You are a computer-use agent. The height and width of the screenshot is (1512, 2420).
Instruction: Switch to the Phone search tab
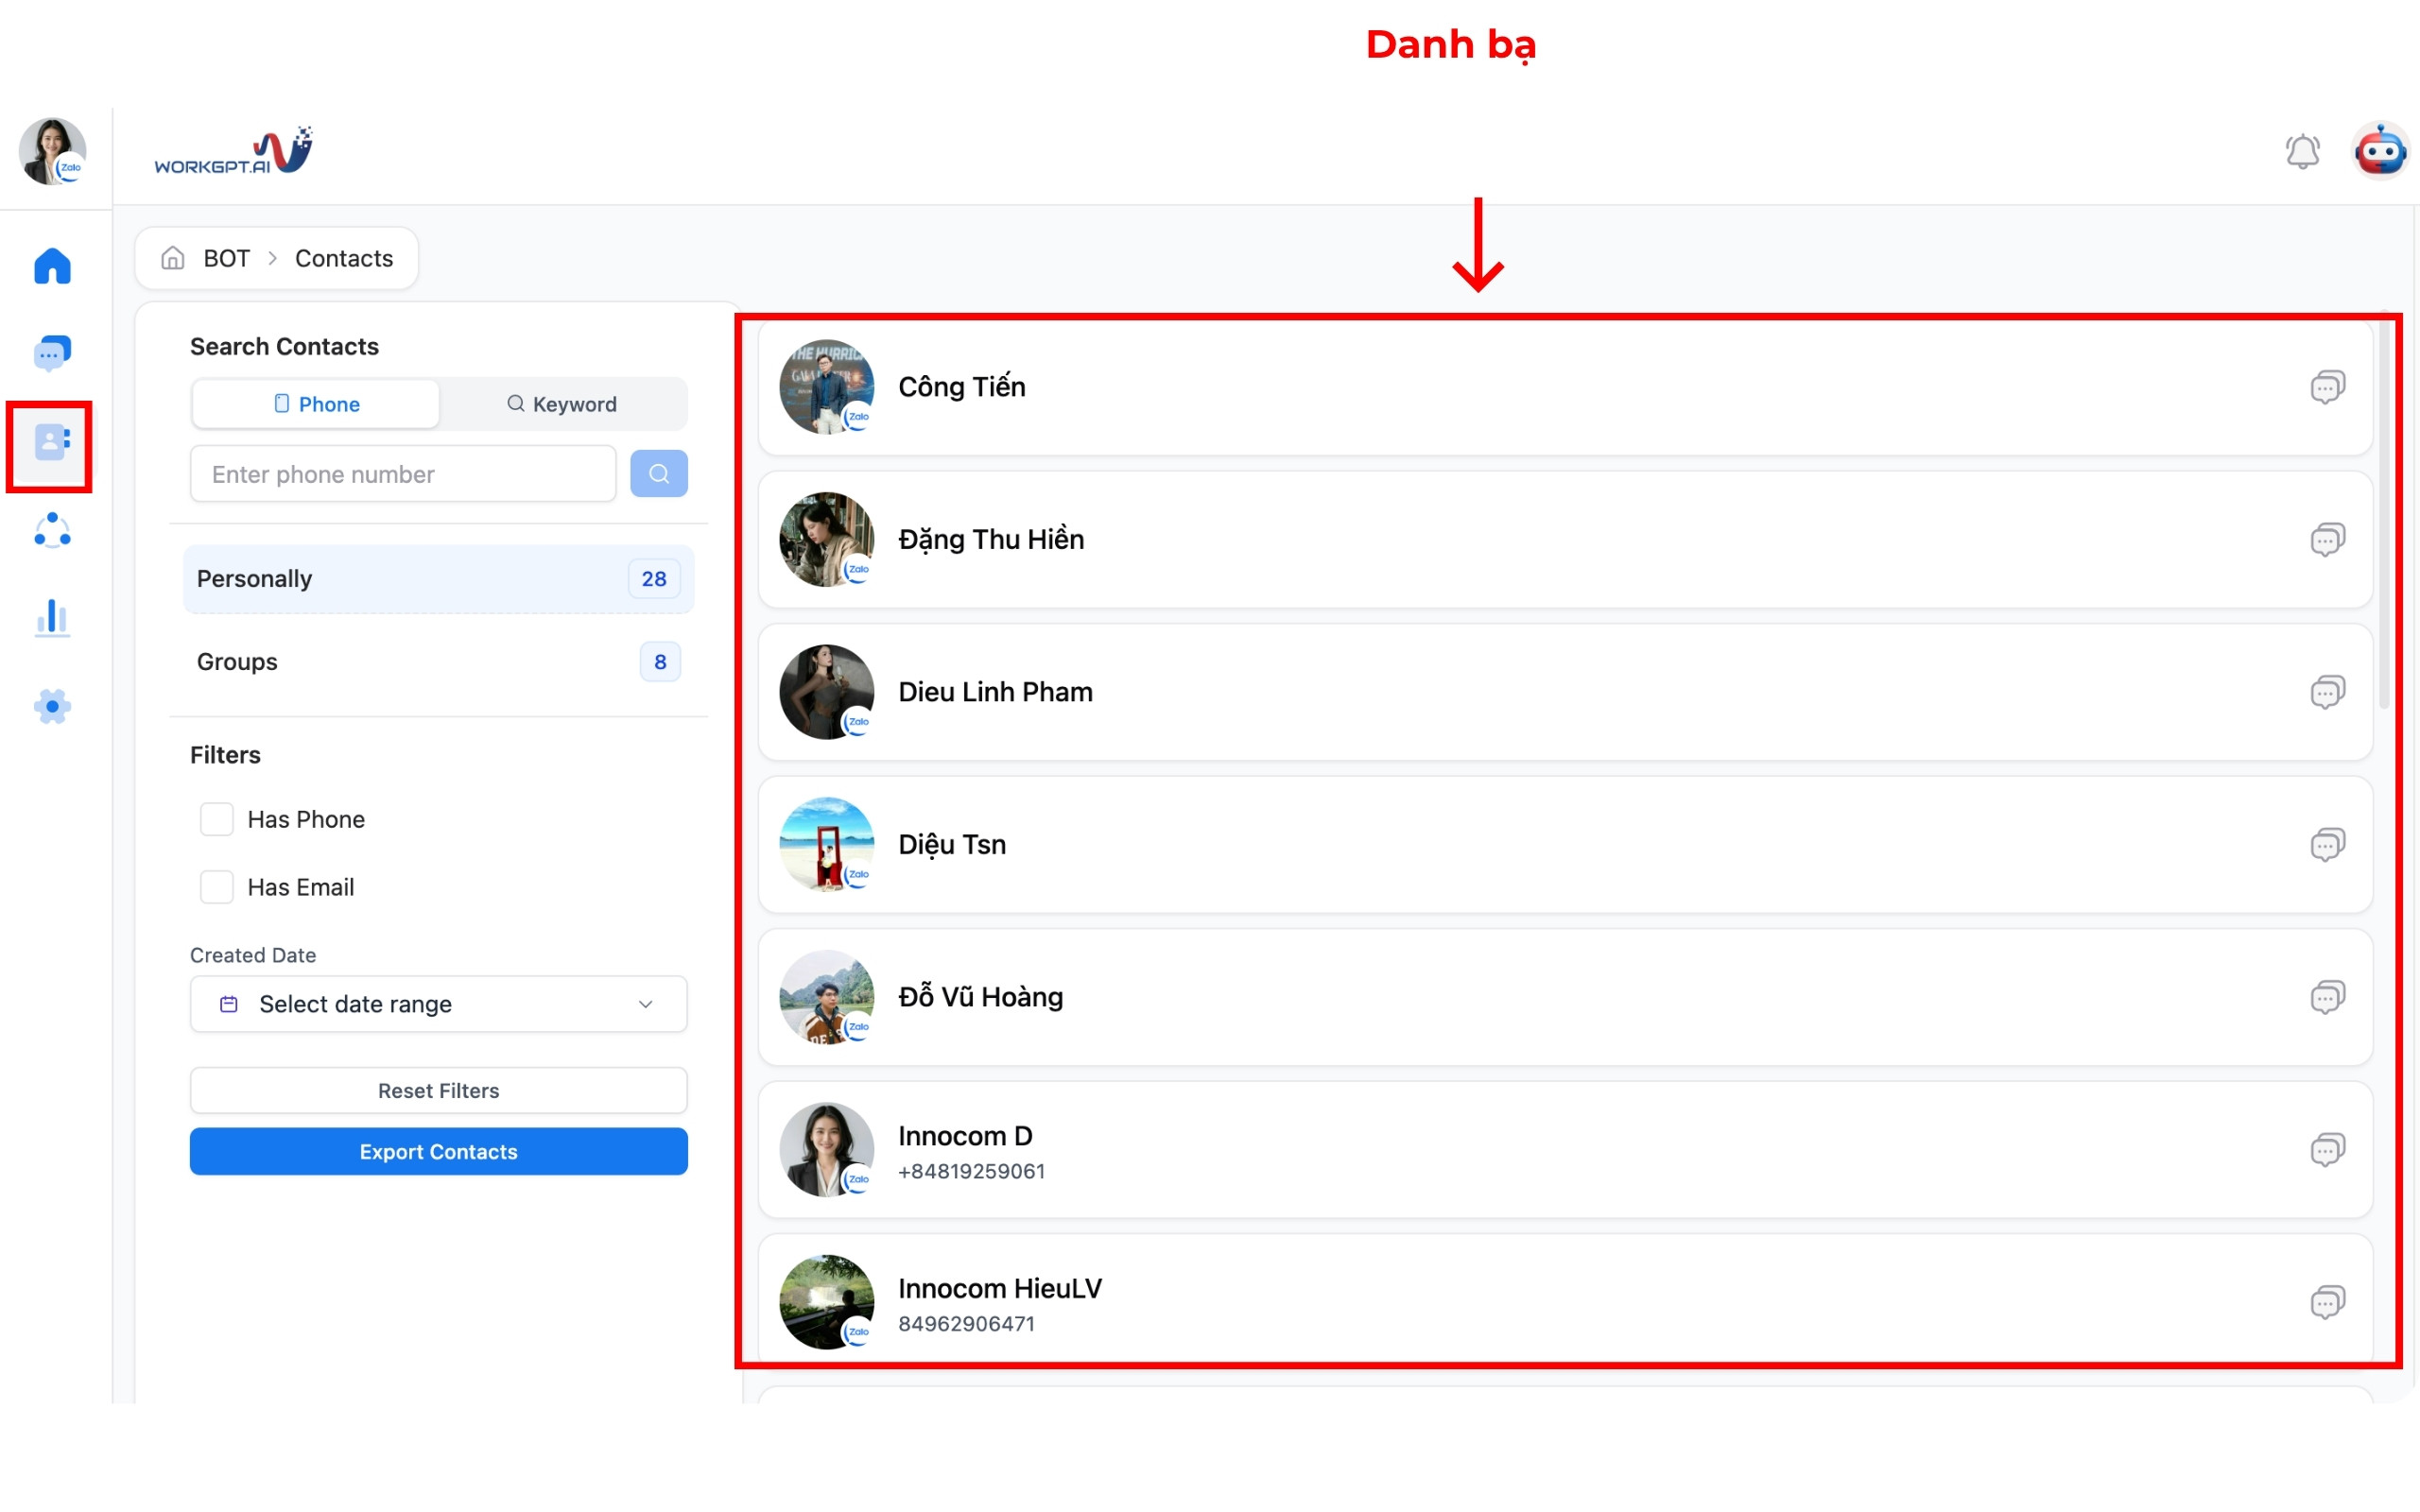coord(316,404)
